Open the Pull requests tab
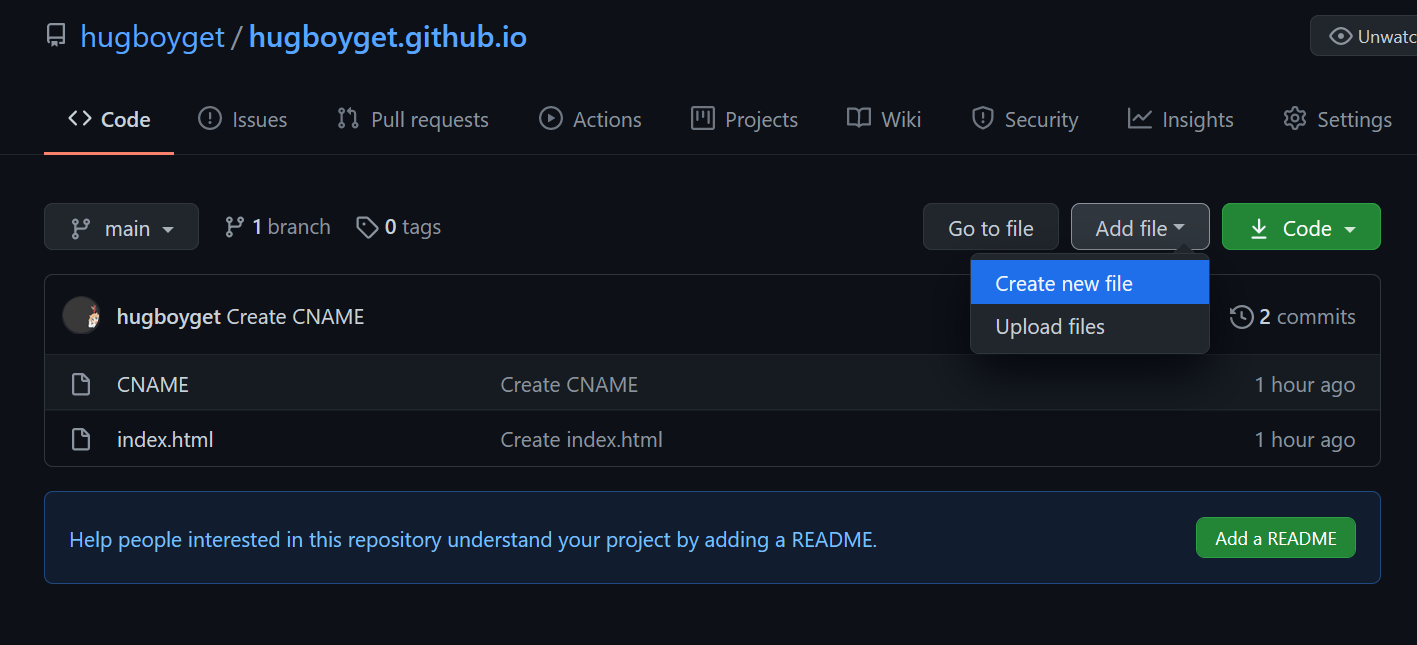Viewport: 1417px width, 645px height. click(x=413, y=119)
